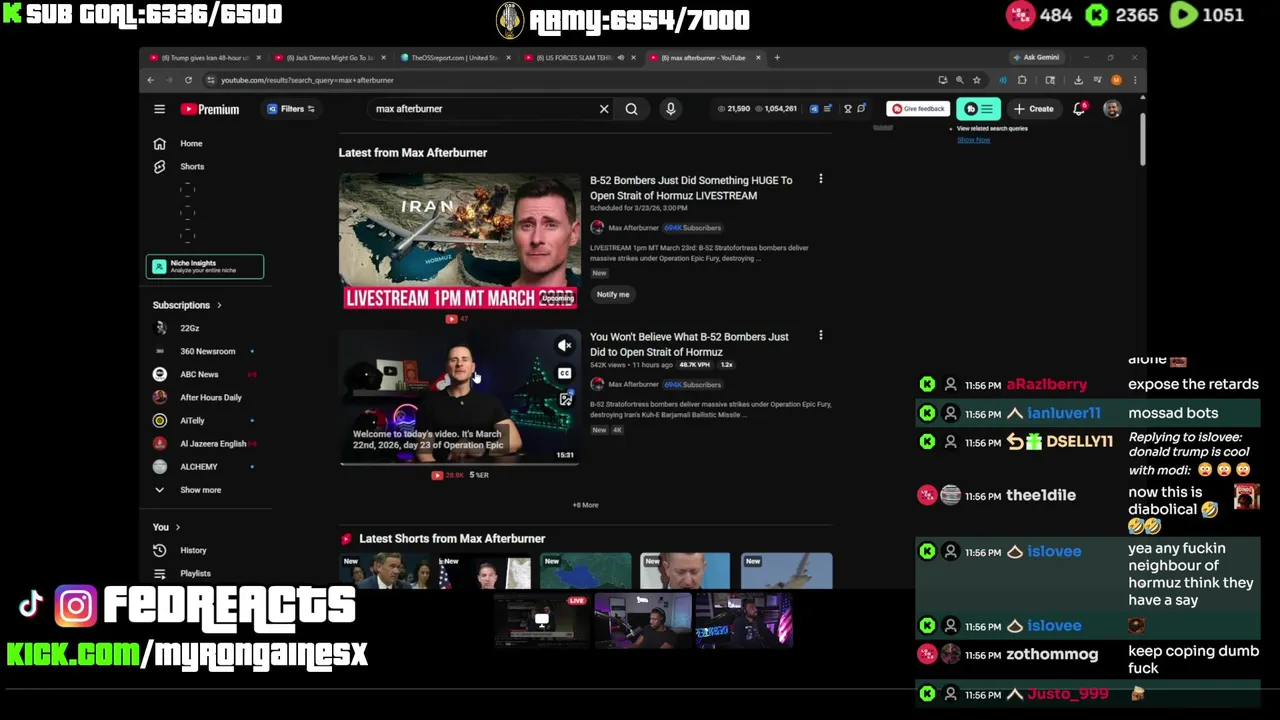Expand the '+8 More' results link

click(585, 505)
